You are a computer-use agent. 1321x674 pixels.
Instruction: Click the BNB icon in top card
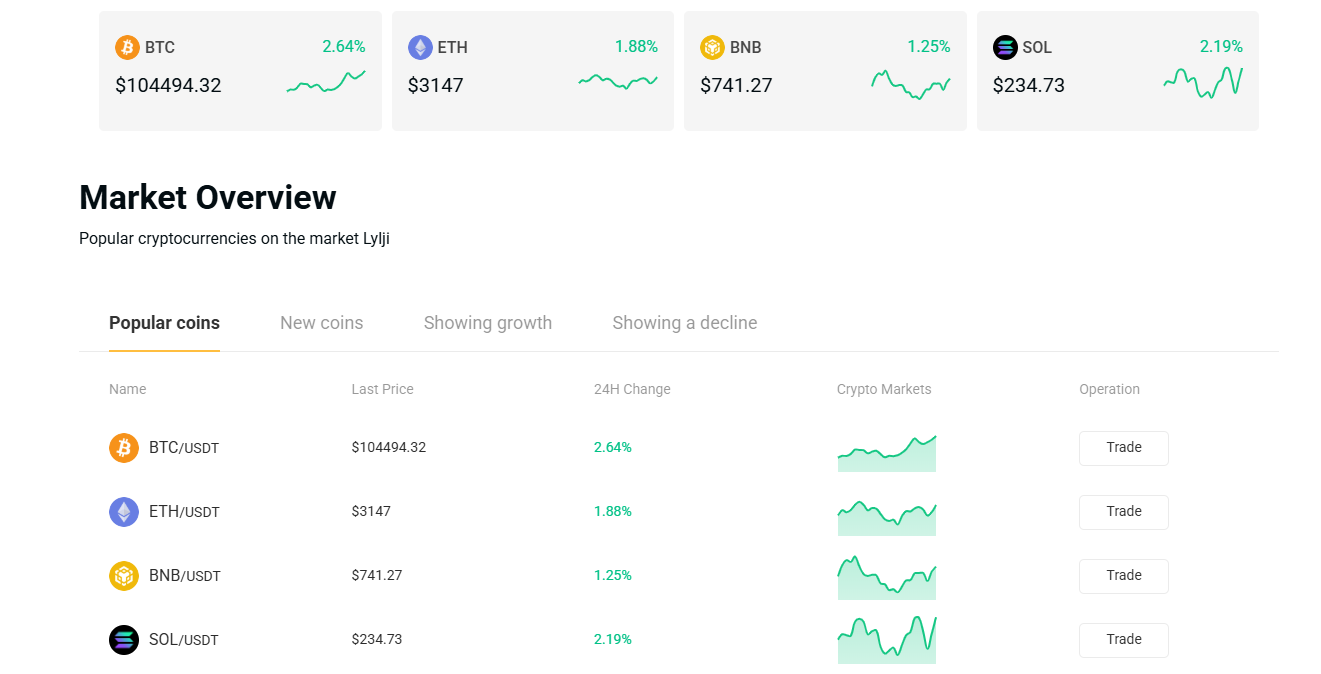(x=712, y=47)
